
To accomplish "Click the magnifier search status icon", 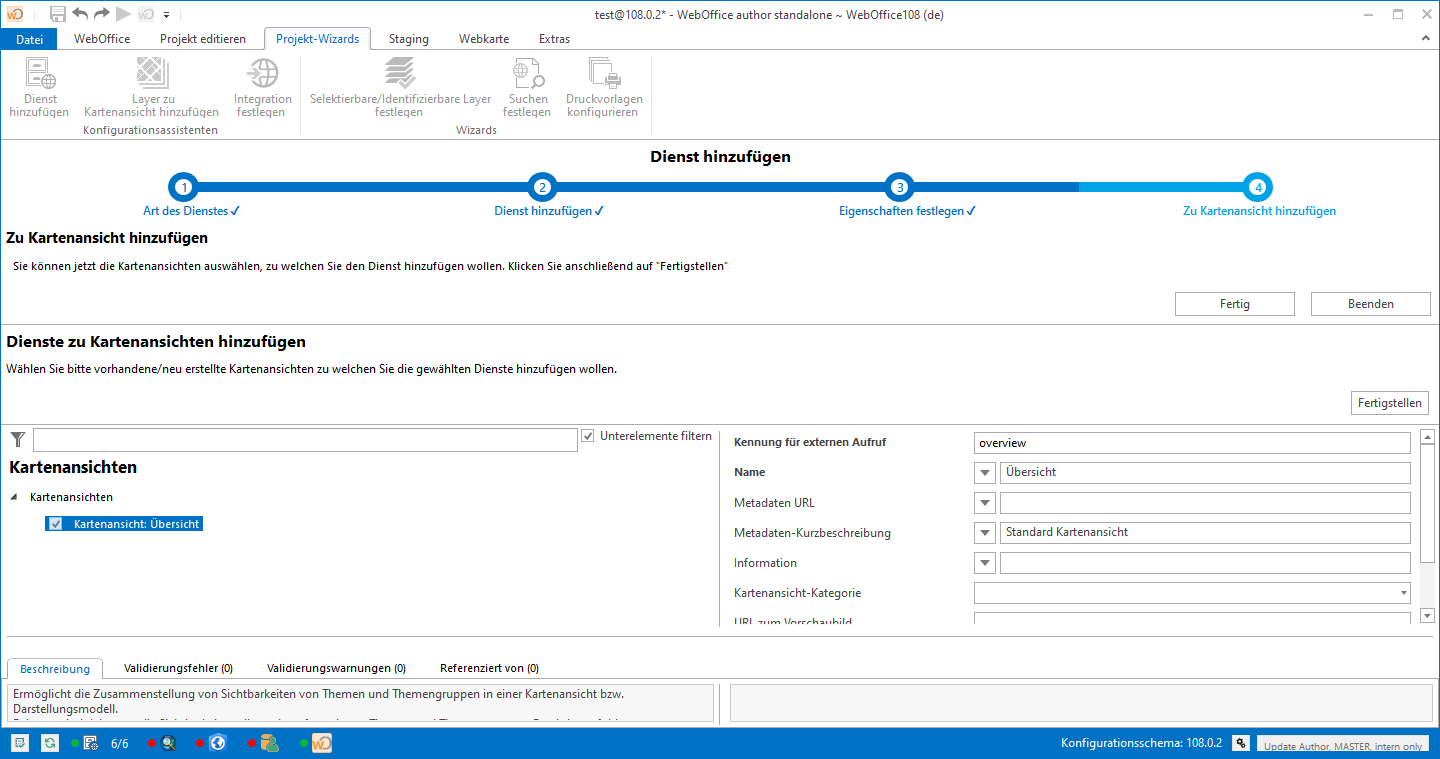I will coord(168,743).
